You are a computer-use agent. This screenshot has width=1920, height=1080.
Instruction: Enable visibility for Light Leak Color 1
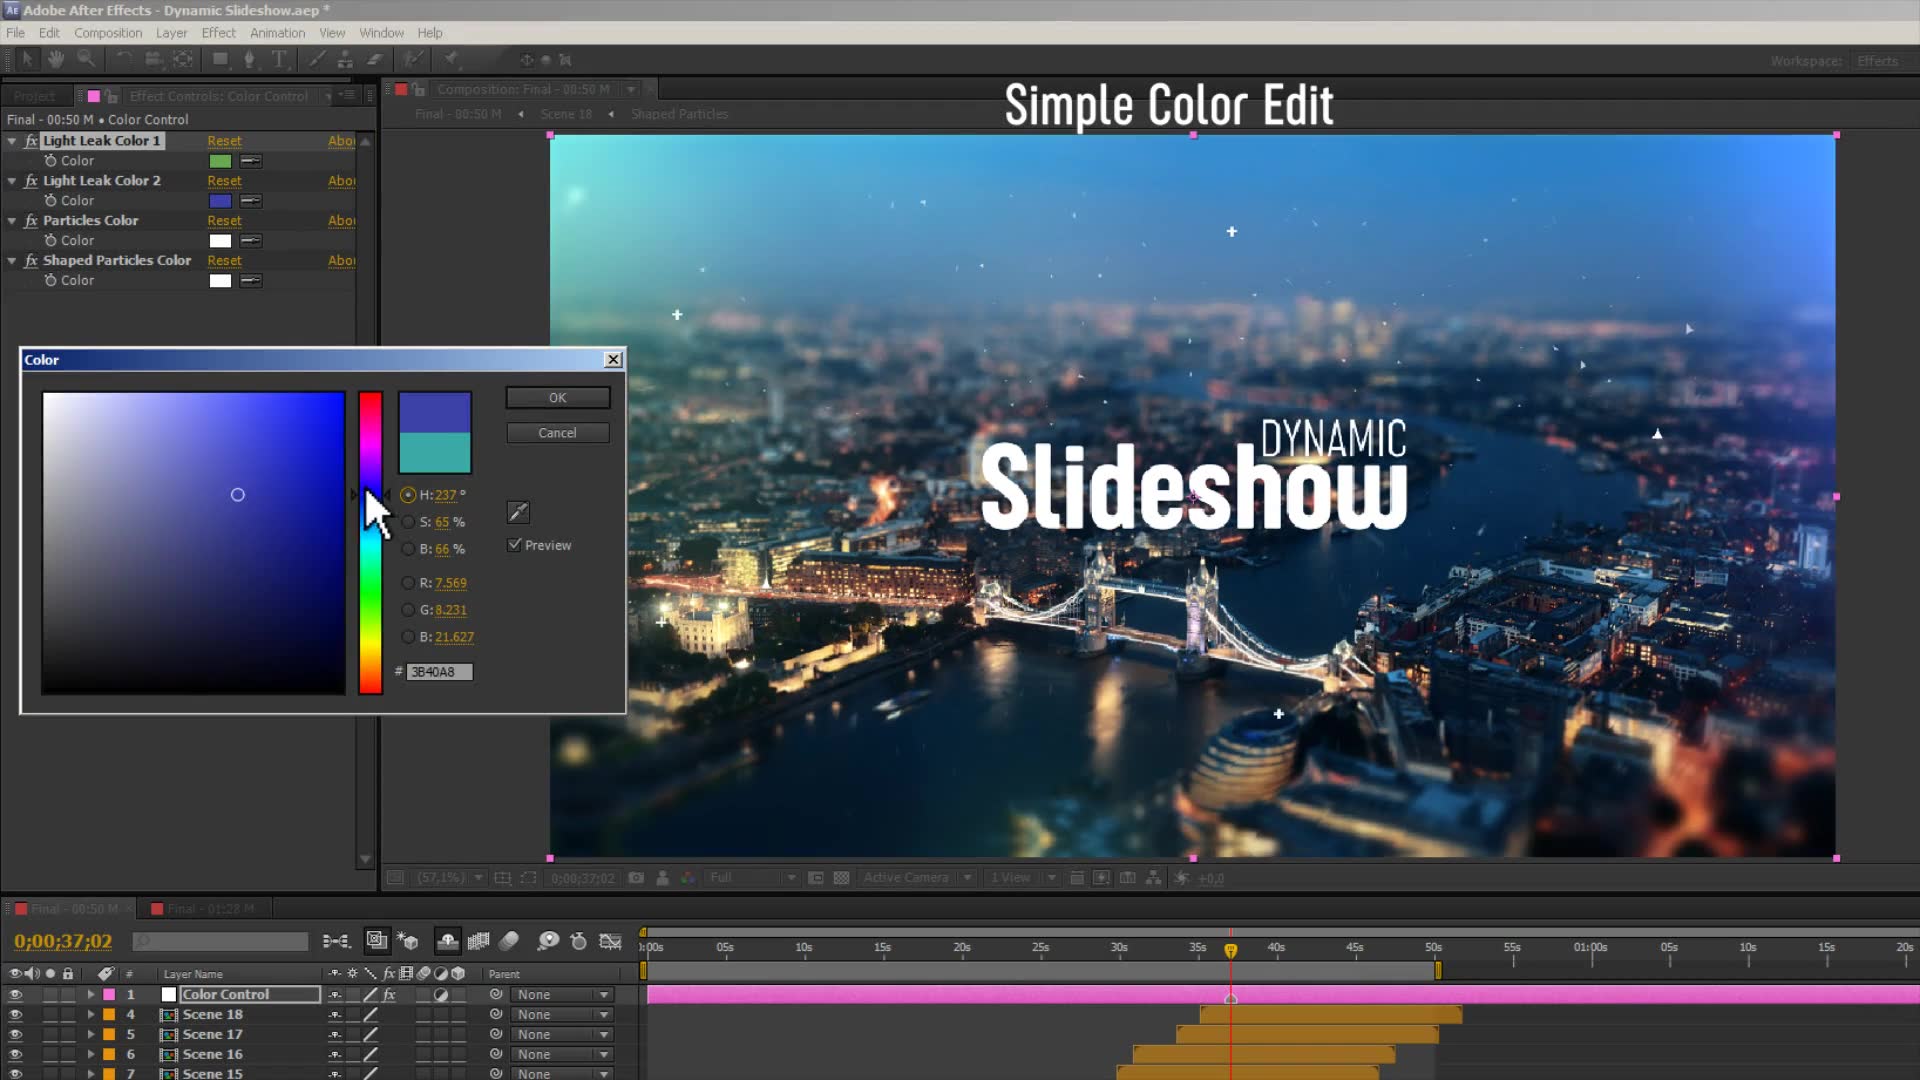point(29,140)
